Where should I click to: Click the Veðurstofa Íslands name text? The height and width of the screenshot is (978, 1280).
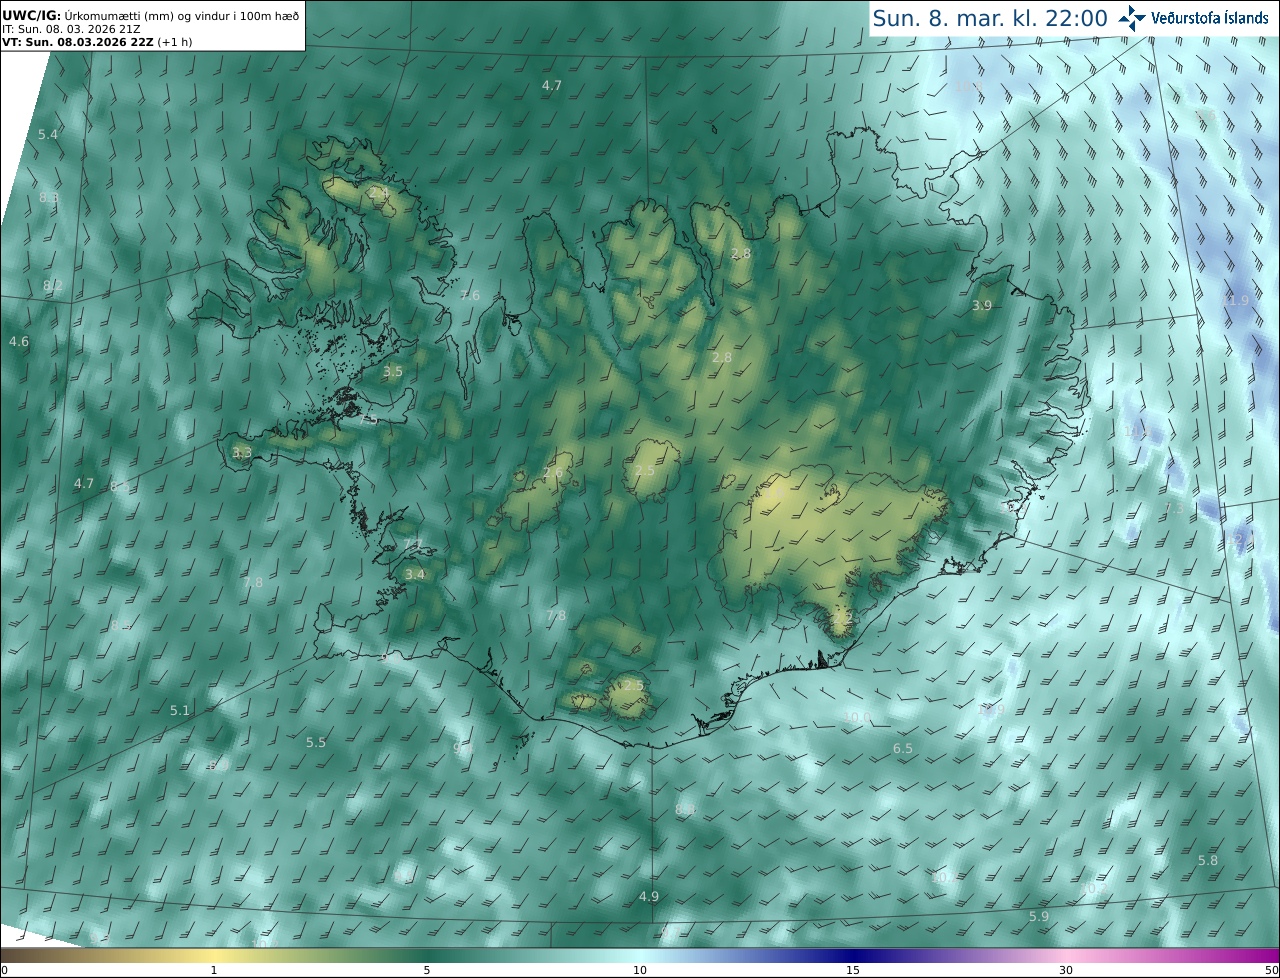pyautogui.click(x=1210, y=18)
